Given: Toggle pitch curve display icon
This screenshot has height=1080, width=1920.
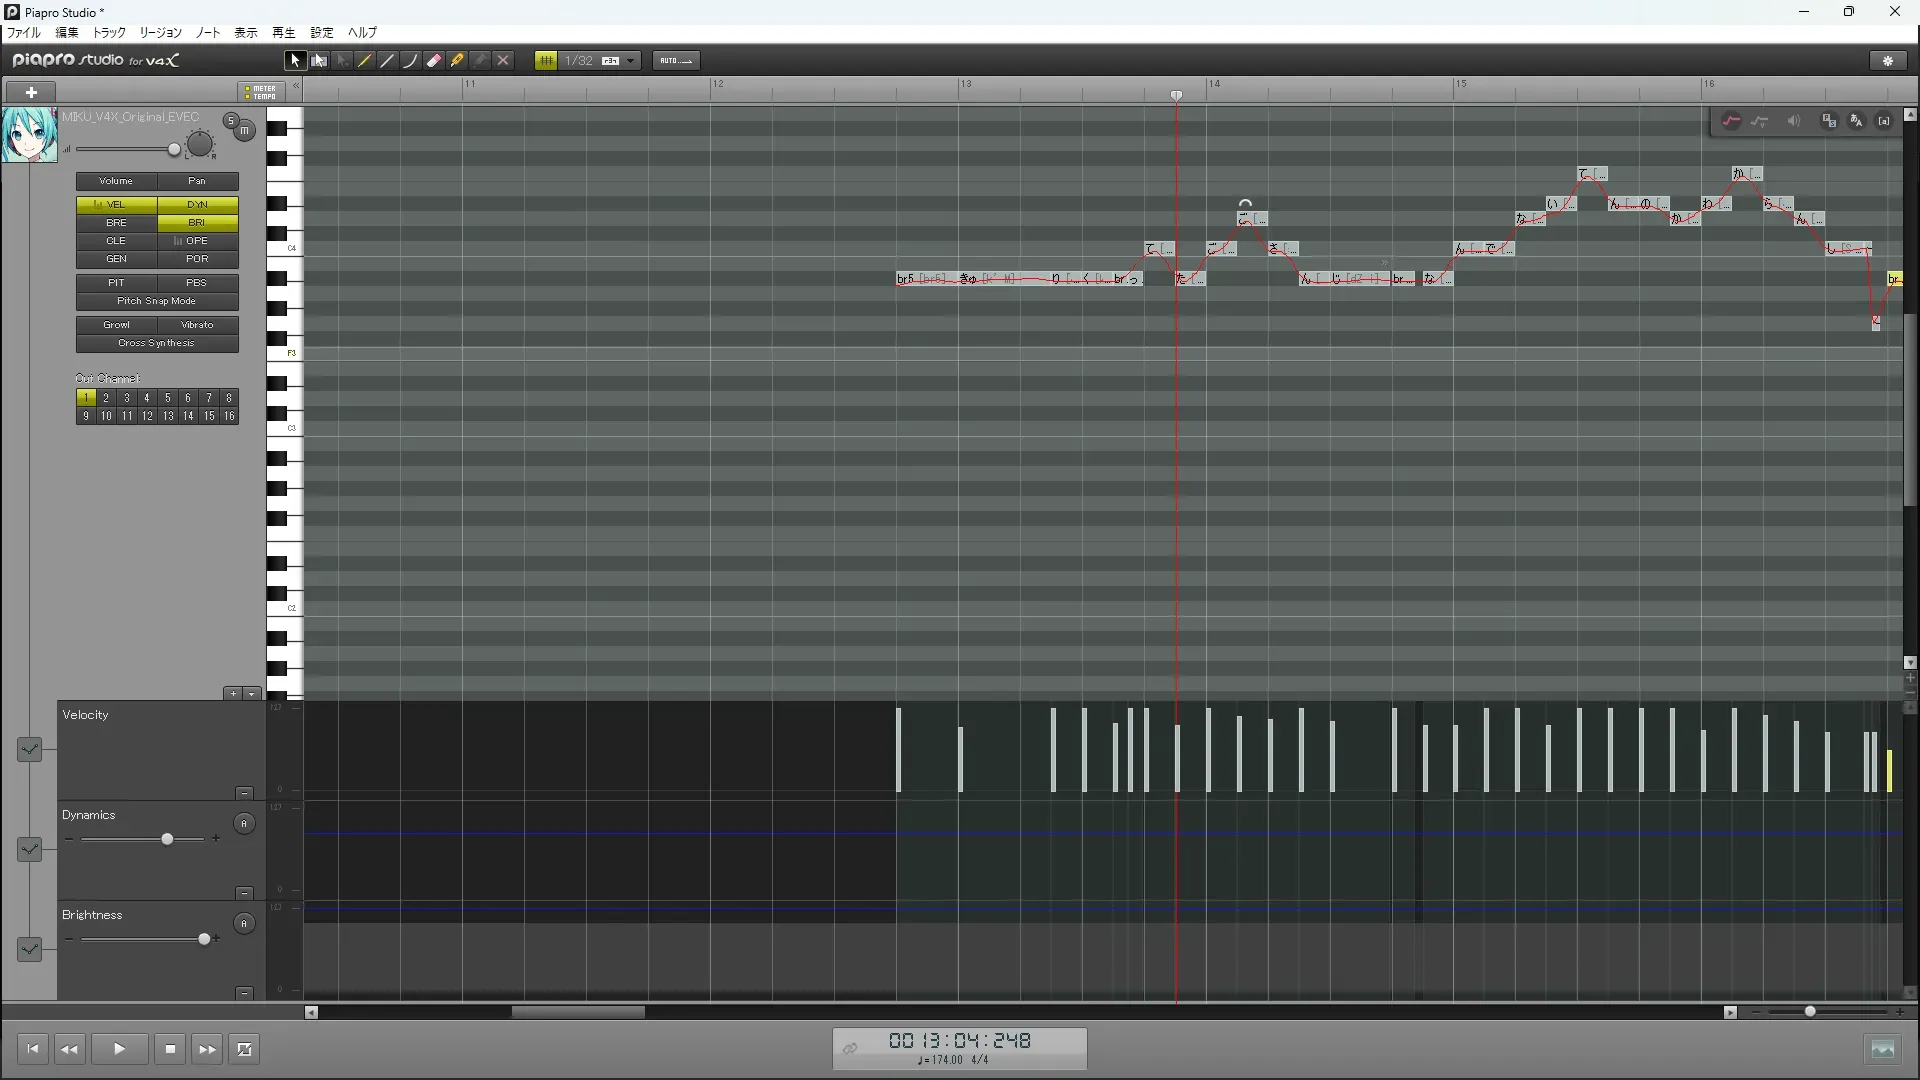Looking at the screenshot, I should pyautogui.click(x=1731, y=121).
